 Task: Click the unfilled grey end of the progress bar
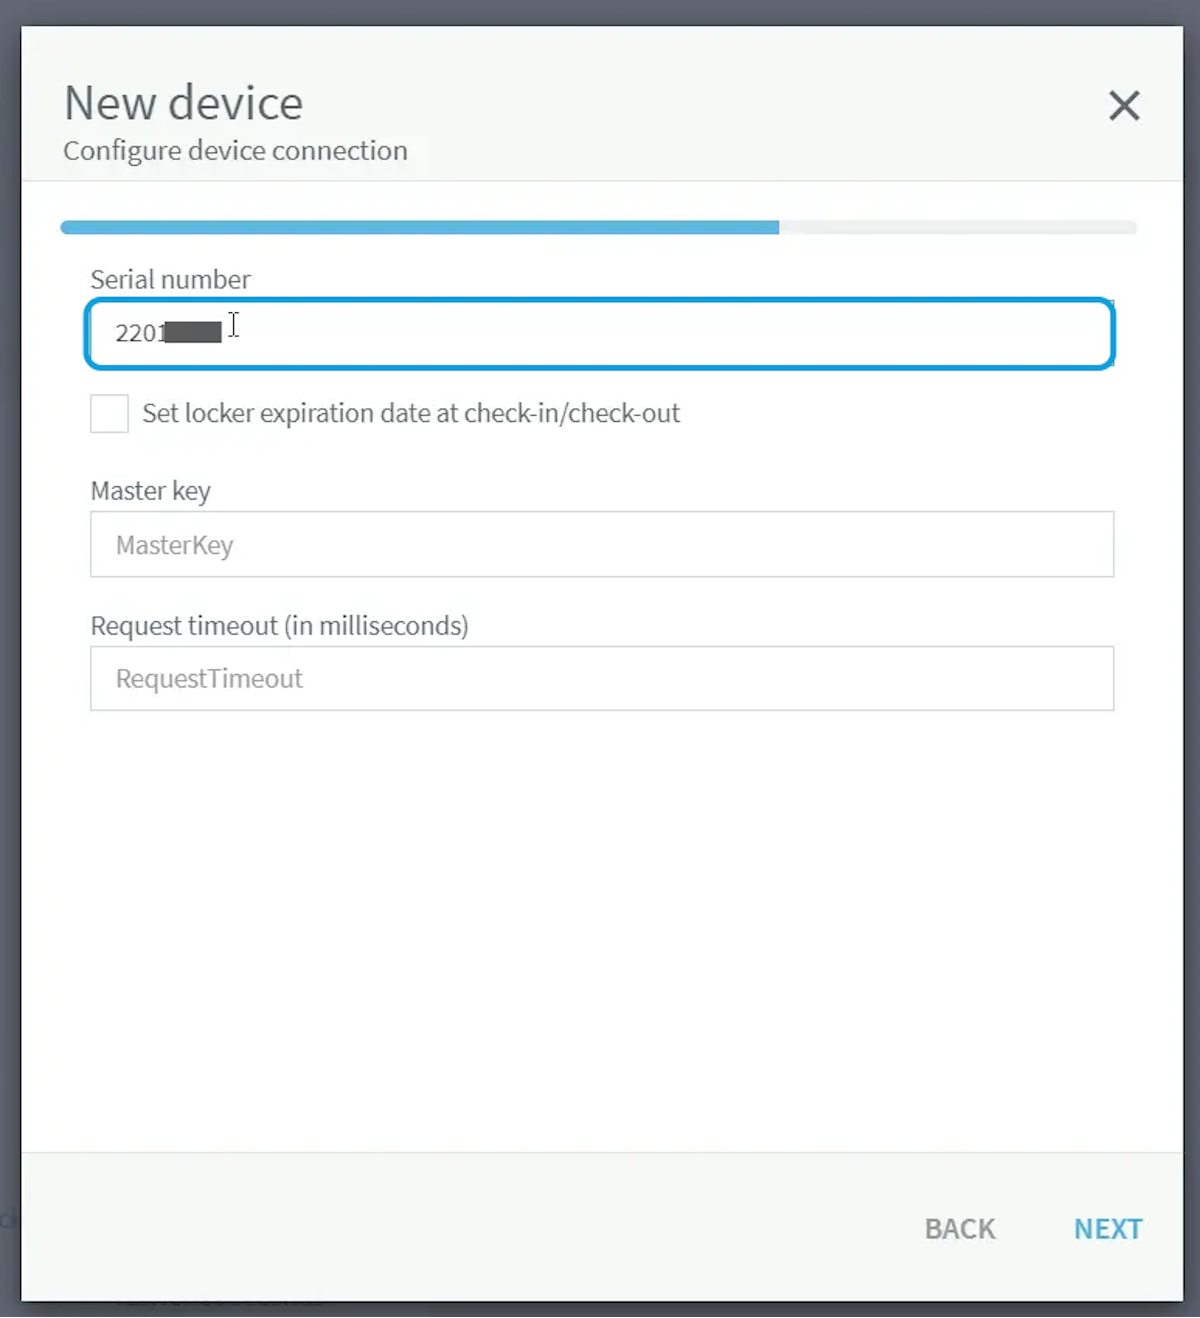[957, 227]
